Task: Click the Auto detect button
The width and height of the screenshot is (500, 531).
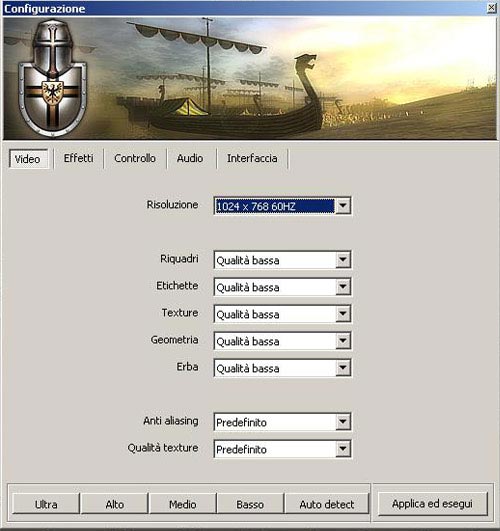Action: [327, 504]
